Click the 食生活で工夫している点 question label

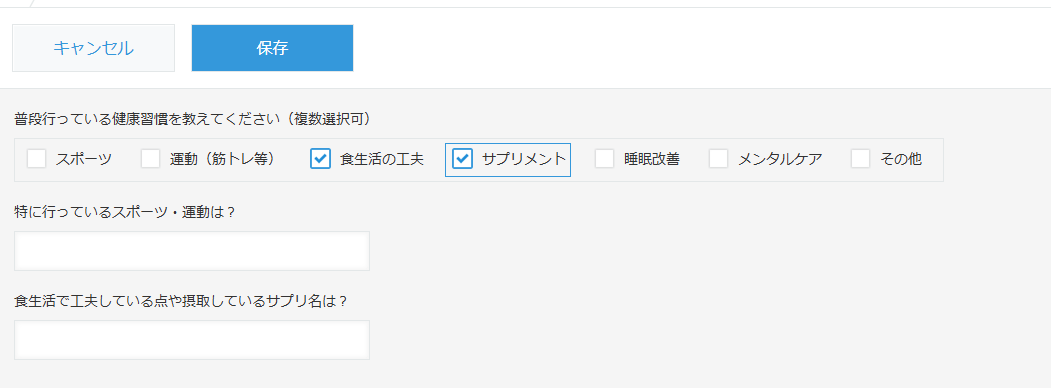[x=181, y=301]
